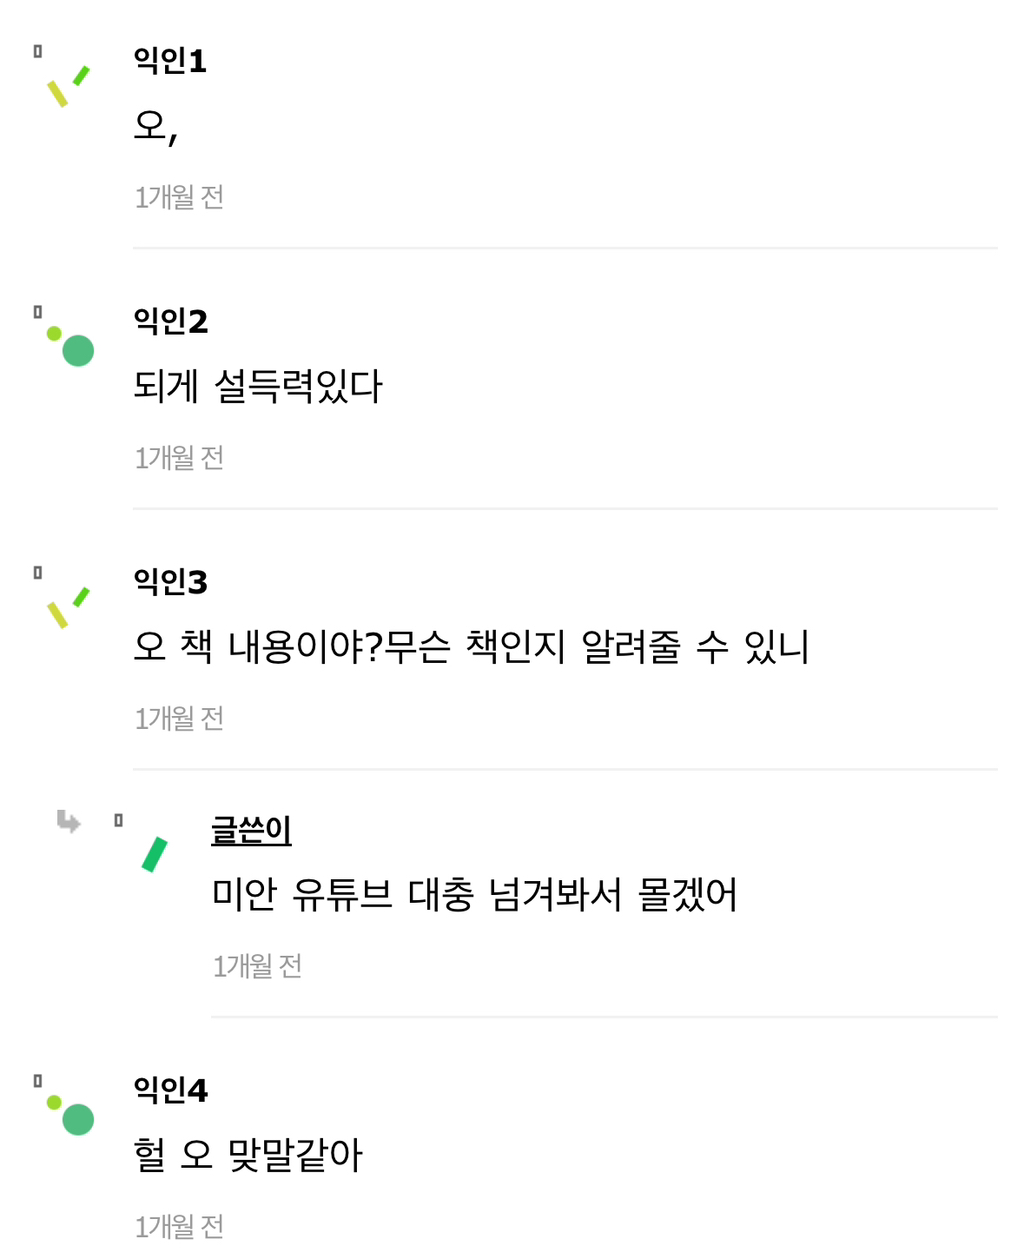
Task: Click 익인4's green circle avatar
Action: [72, 1115]
